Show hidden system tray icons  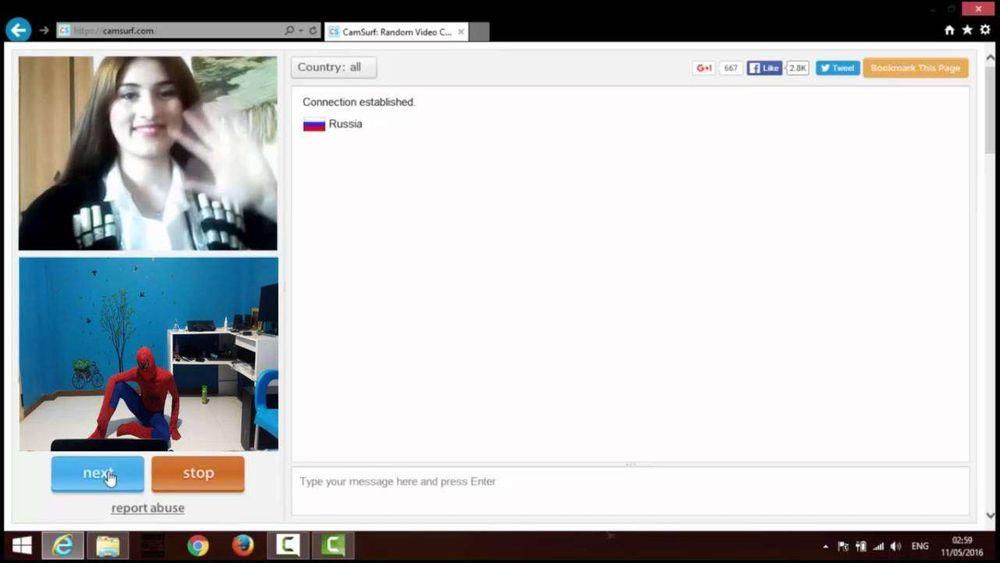click(x=825, y=547)
